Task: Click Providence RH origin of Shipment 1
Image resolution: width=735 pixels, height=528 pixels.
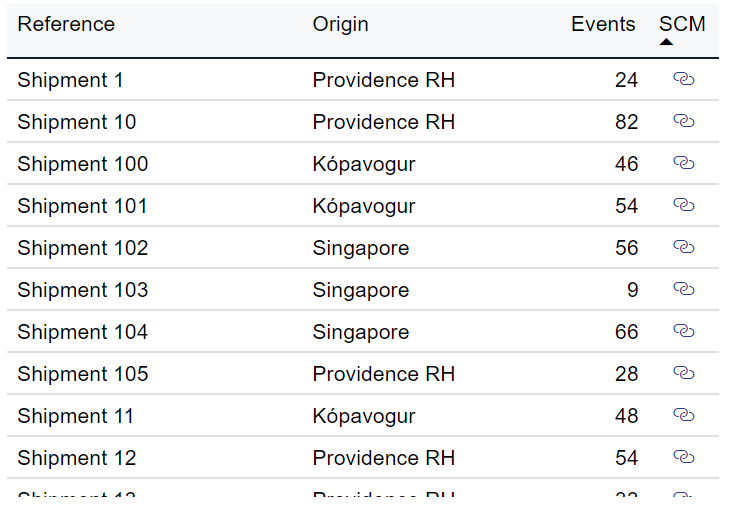Action: pyautogui.click(x=384, y=80)
